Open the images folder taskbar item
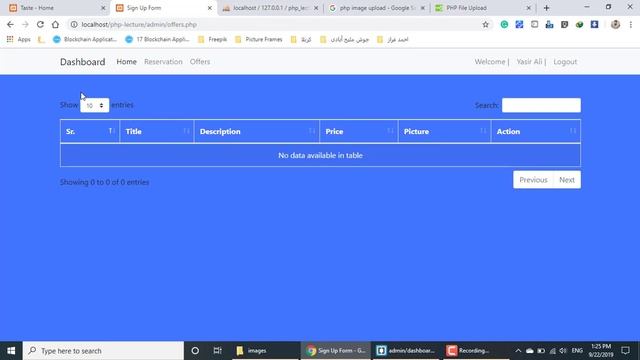Image resolution: width=640 pixels, height=360 pixels. click(265, 351)
